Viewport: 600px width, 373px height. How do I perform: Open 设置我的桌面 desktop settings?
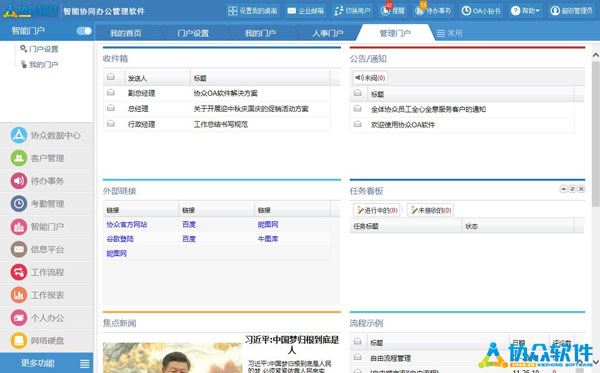coord(253,11)
